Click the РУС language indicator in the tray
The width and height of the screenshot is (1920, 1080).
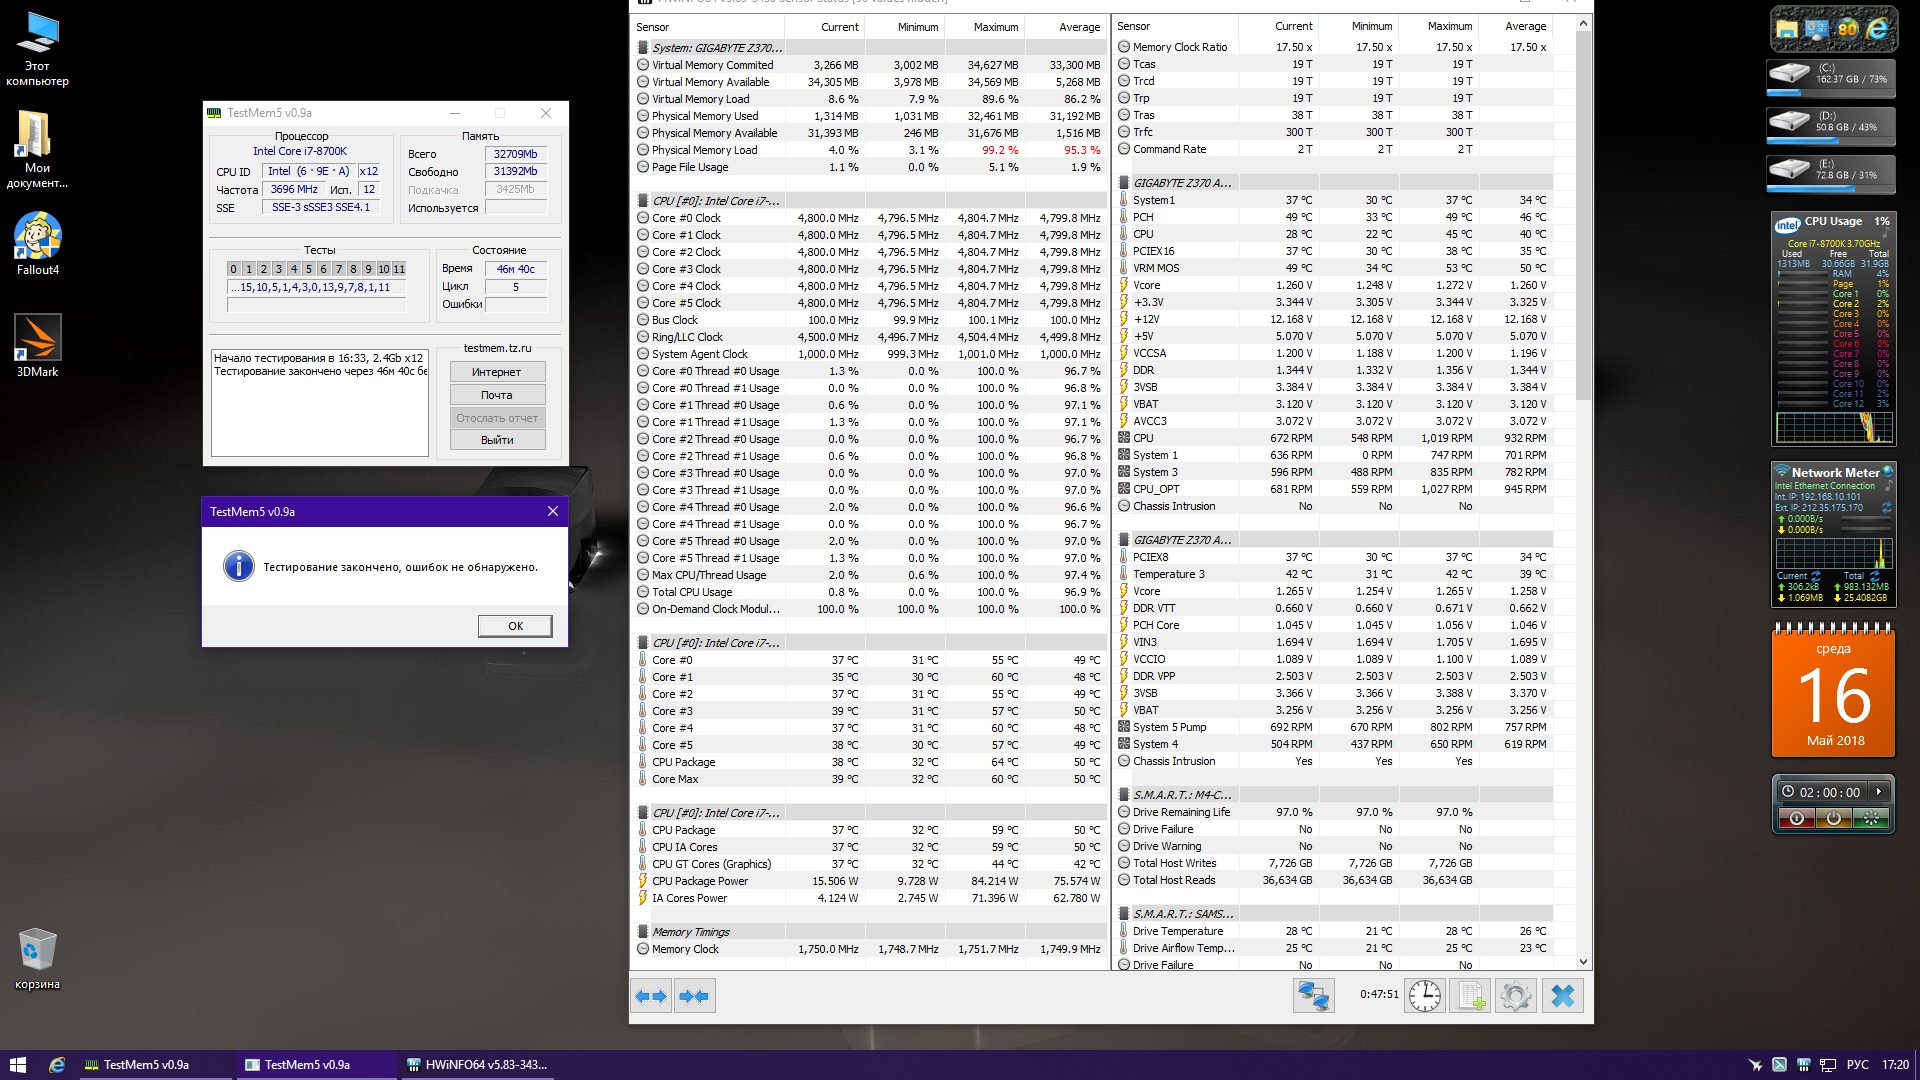click(x=1857, y=1065)
